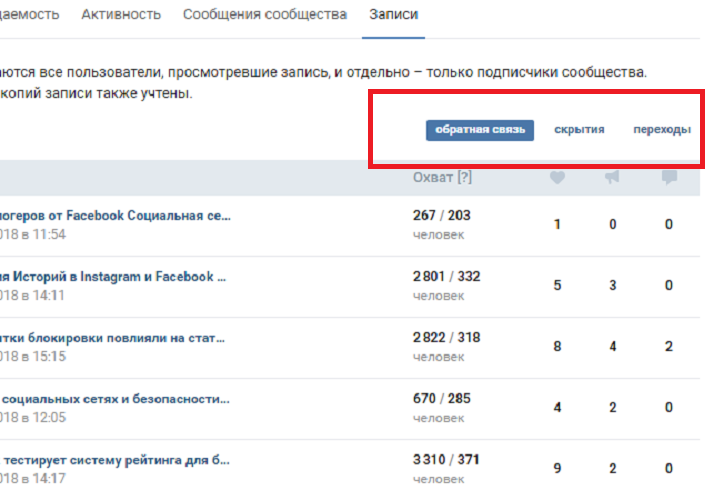Click the post date ending 12:05
Image resolution: width=713 pixels, height=500 pixels.
point(32,417)
